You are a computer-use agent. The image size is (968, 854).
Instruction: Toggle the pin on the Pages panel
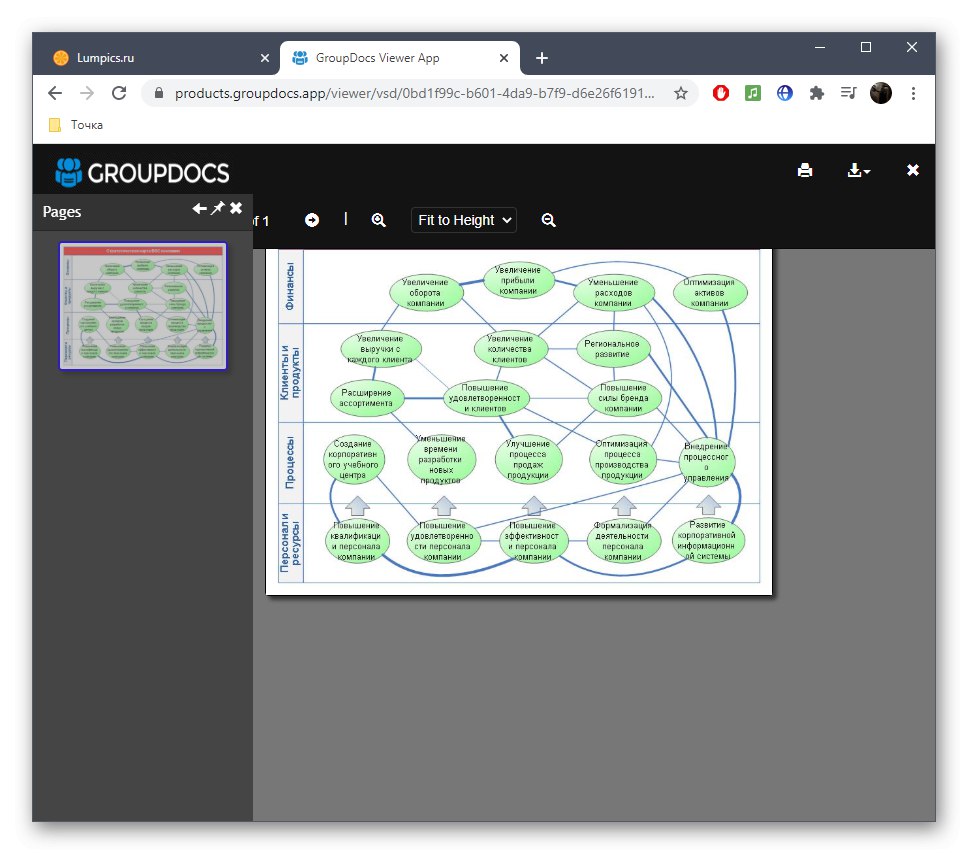217,208
